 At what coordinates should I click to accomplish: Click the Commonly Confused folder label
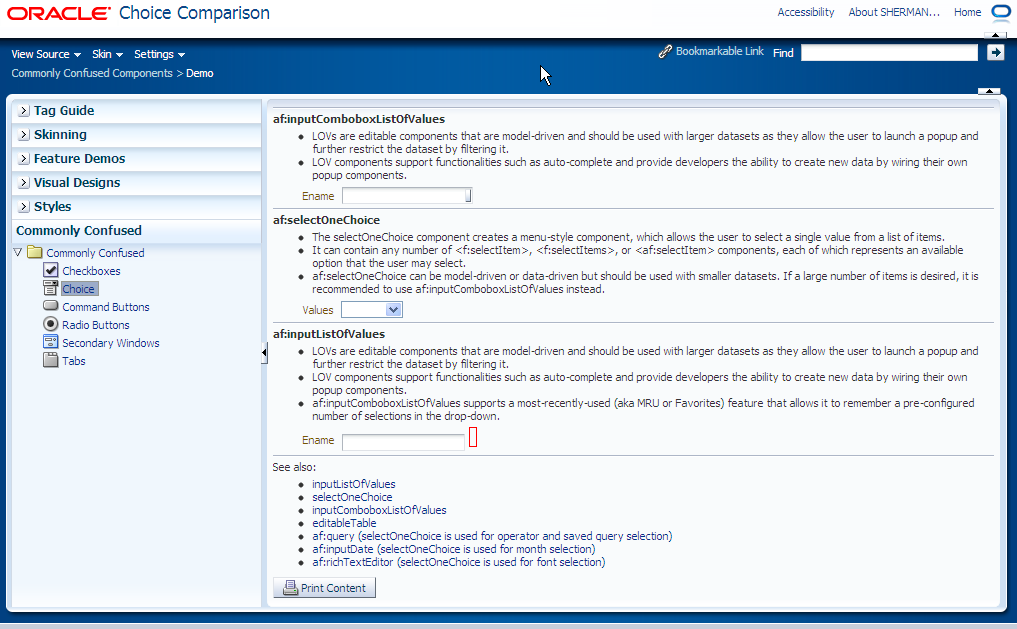(95, 253)
